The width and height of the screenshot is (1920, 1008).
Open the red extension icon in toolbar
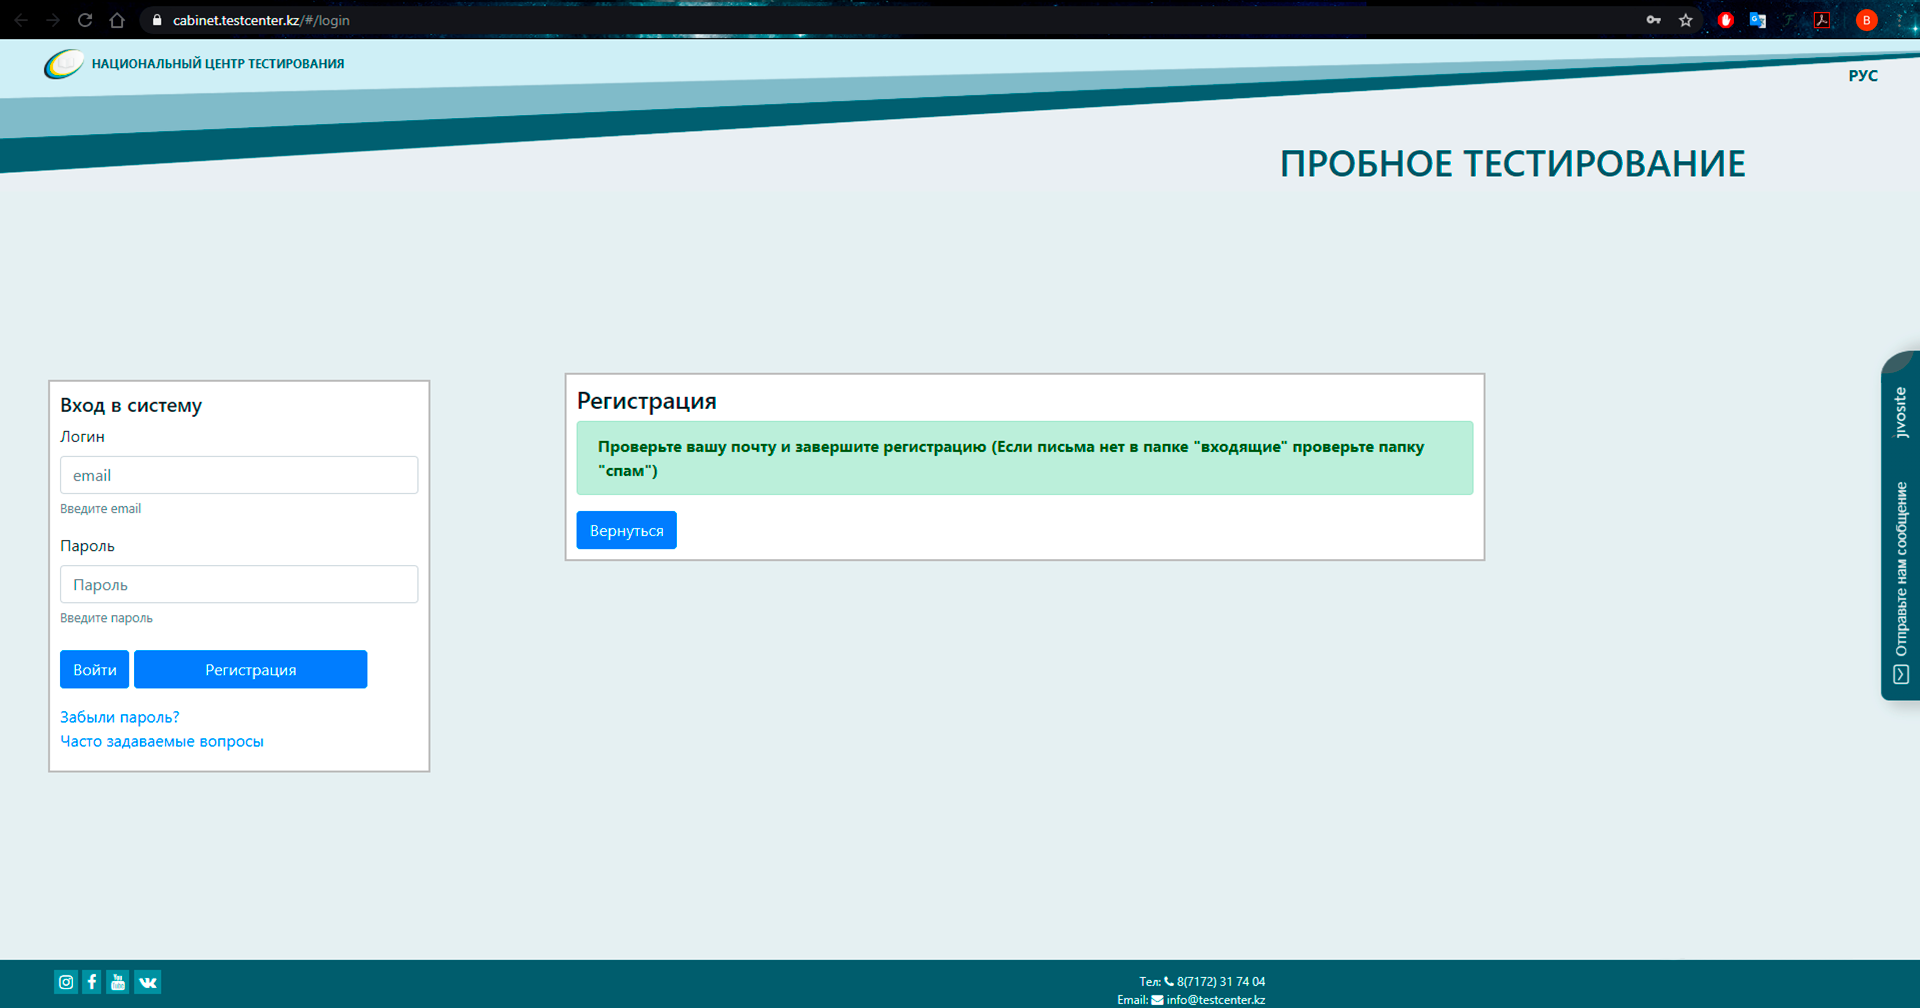[1725, 20]
